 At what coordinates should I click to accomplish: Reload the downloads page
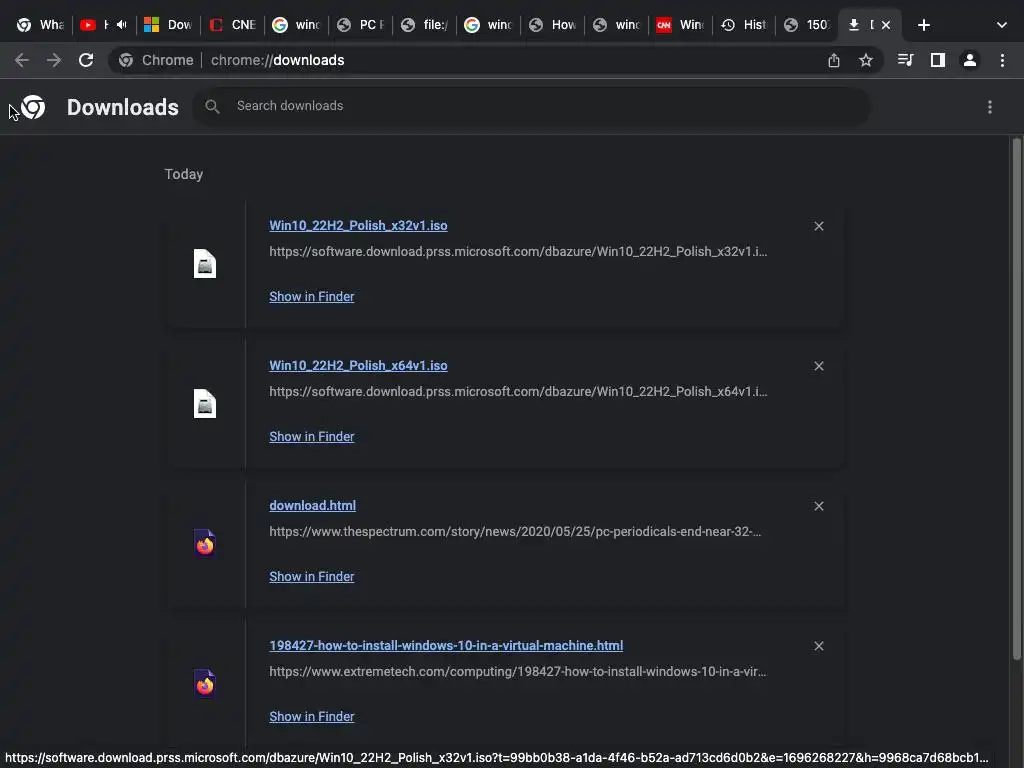click(x=86, y=60)
